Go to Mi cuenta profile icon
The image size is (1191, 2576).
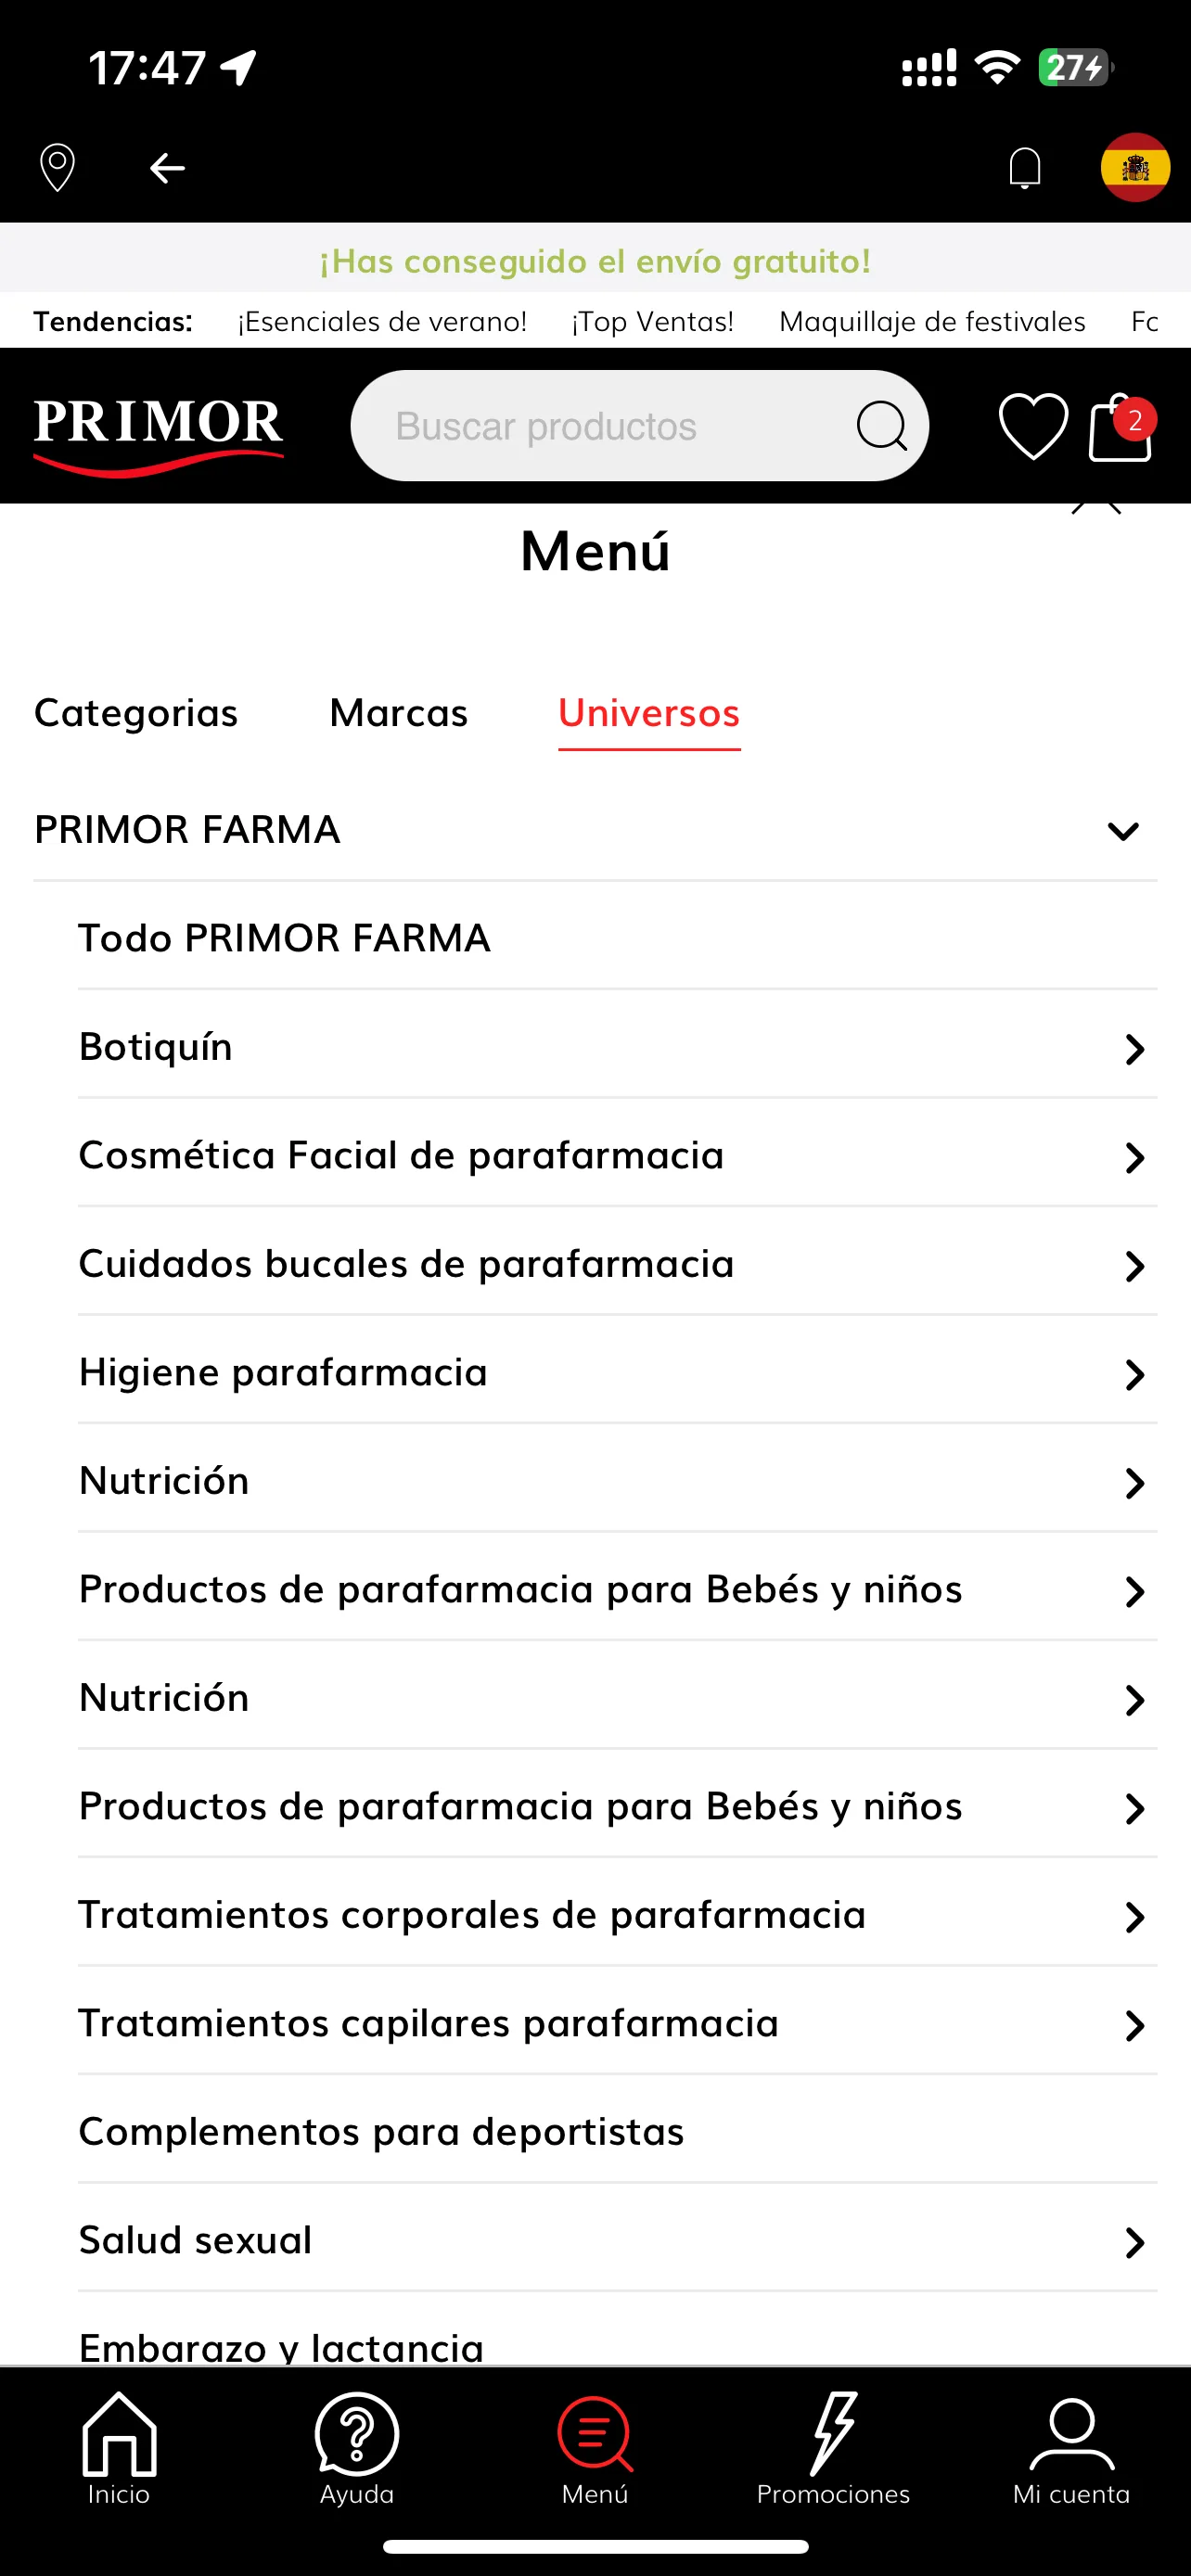1071,2448
